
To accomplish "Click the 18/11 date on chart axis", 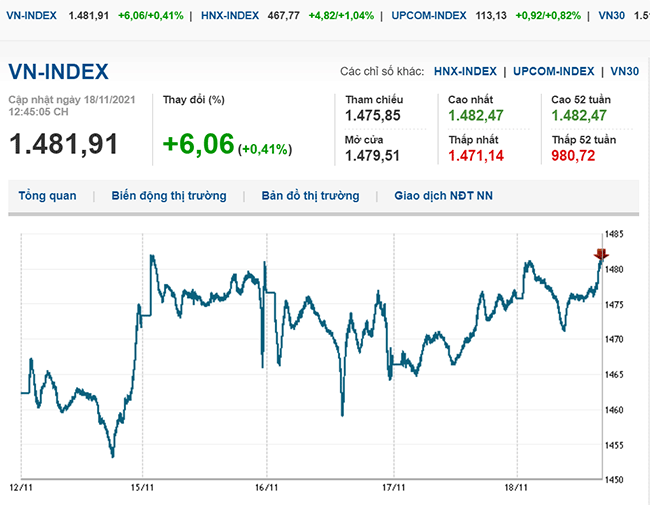I will [x=517, y=487].
